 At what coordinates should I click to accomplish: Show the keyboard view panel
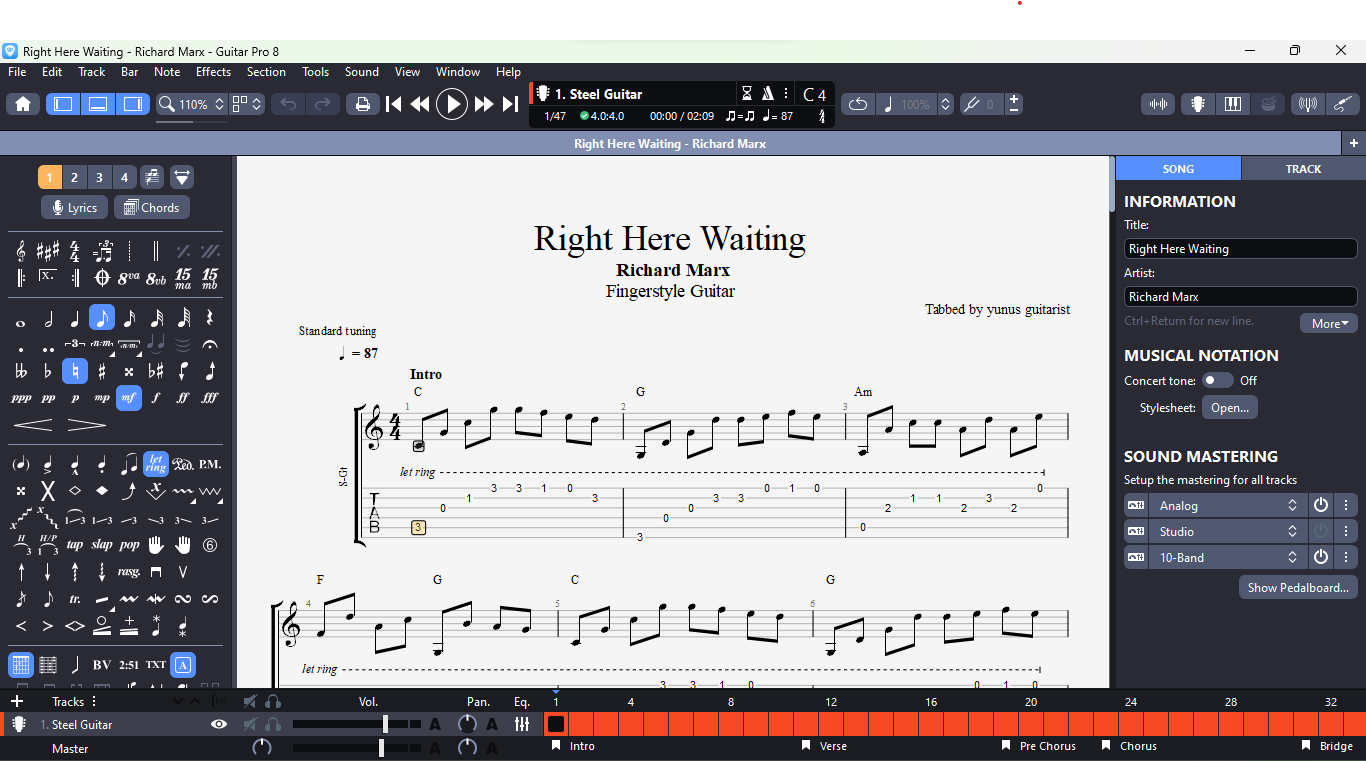(1232, 104)
